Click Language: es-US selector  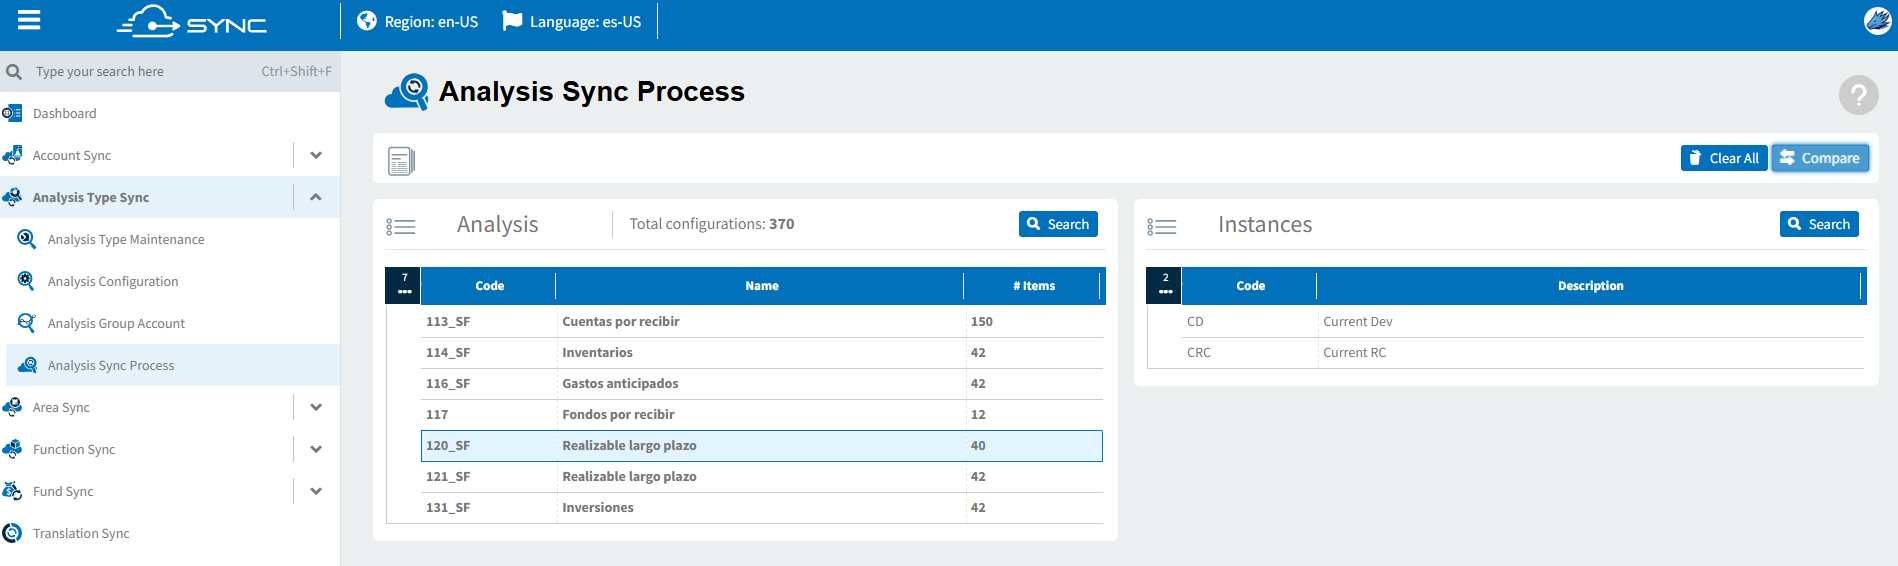click(572, 21)
